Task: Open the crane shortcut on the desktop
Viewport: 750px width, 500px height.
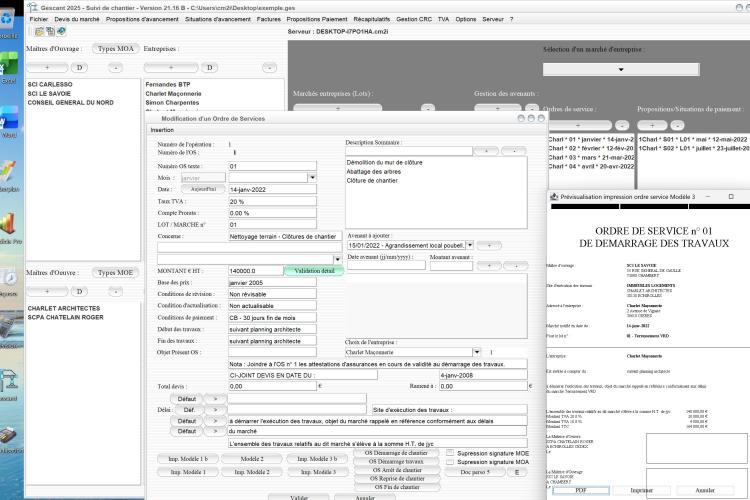Action: tap(9, 380)
